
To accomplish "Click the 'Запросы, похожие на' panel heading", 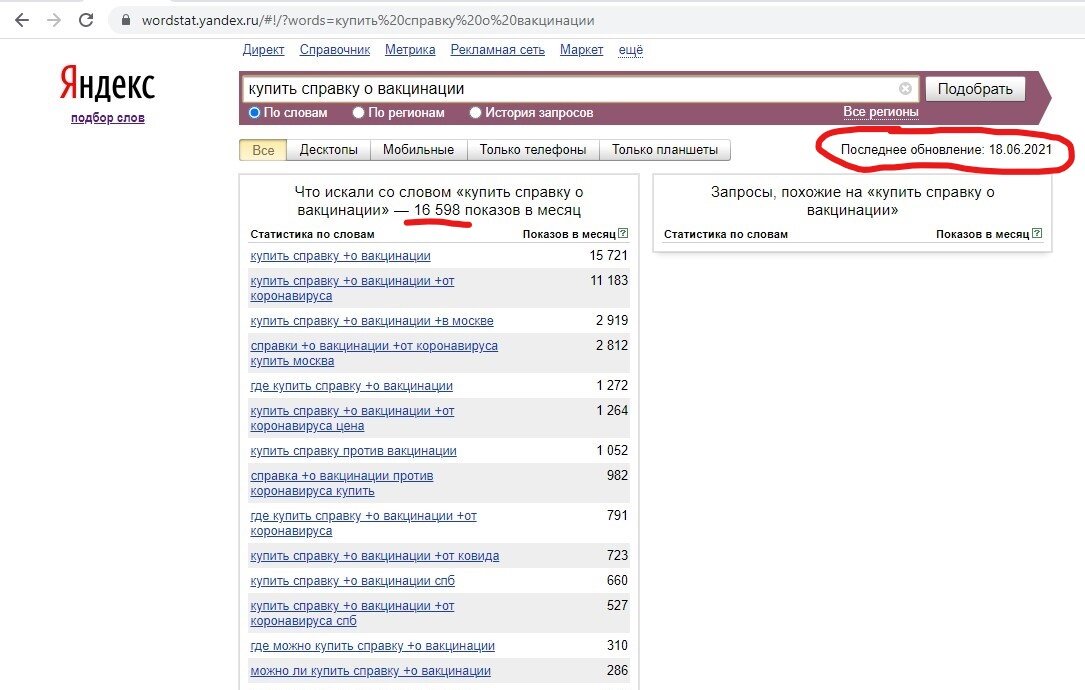I will pyautogui.click(x=852, y=201).
